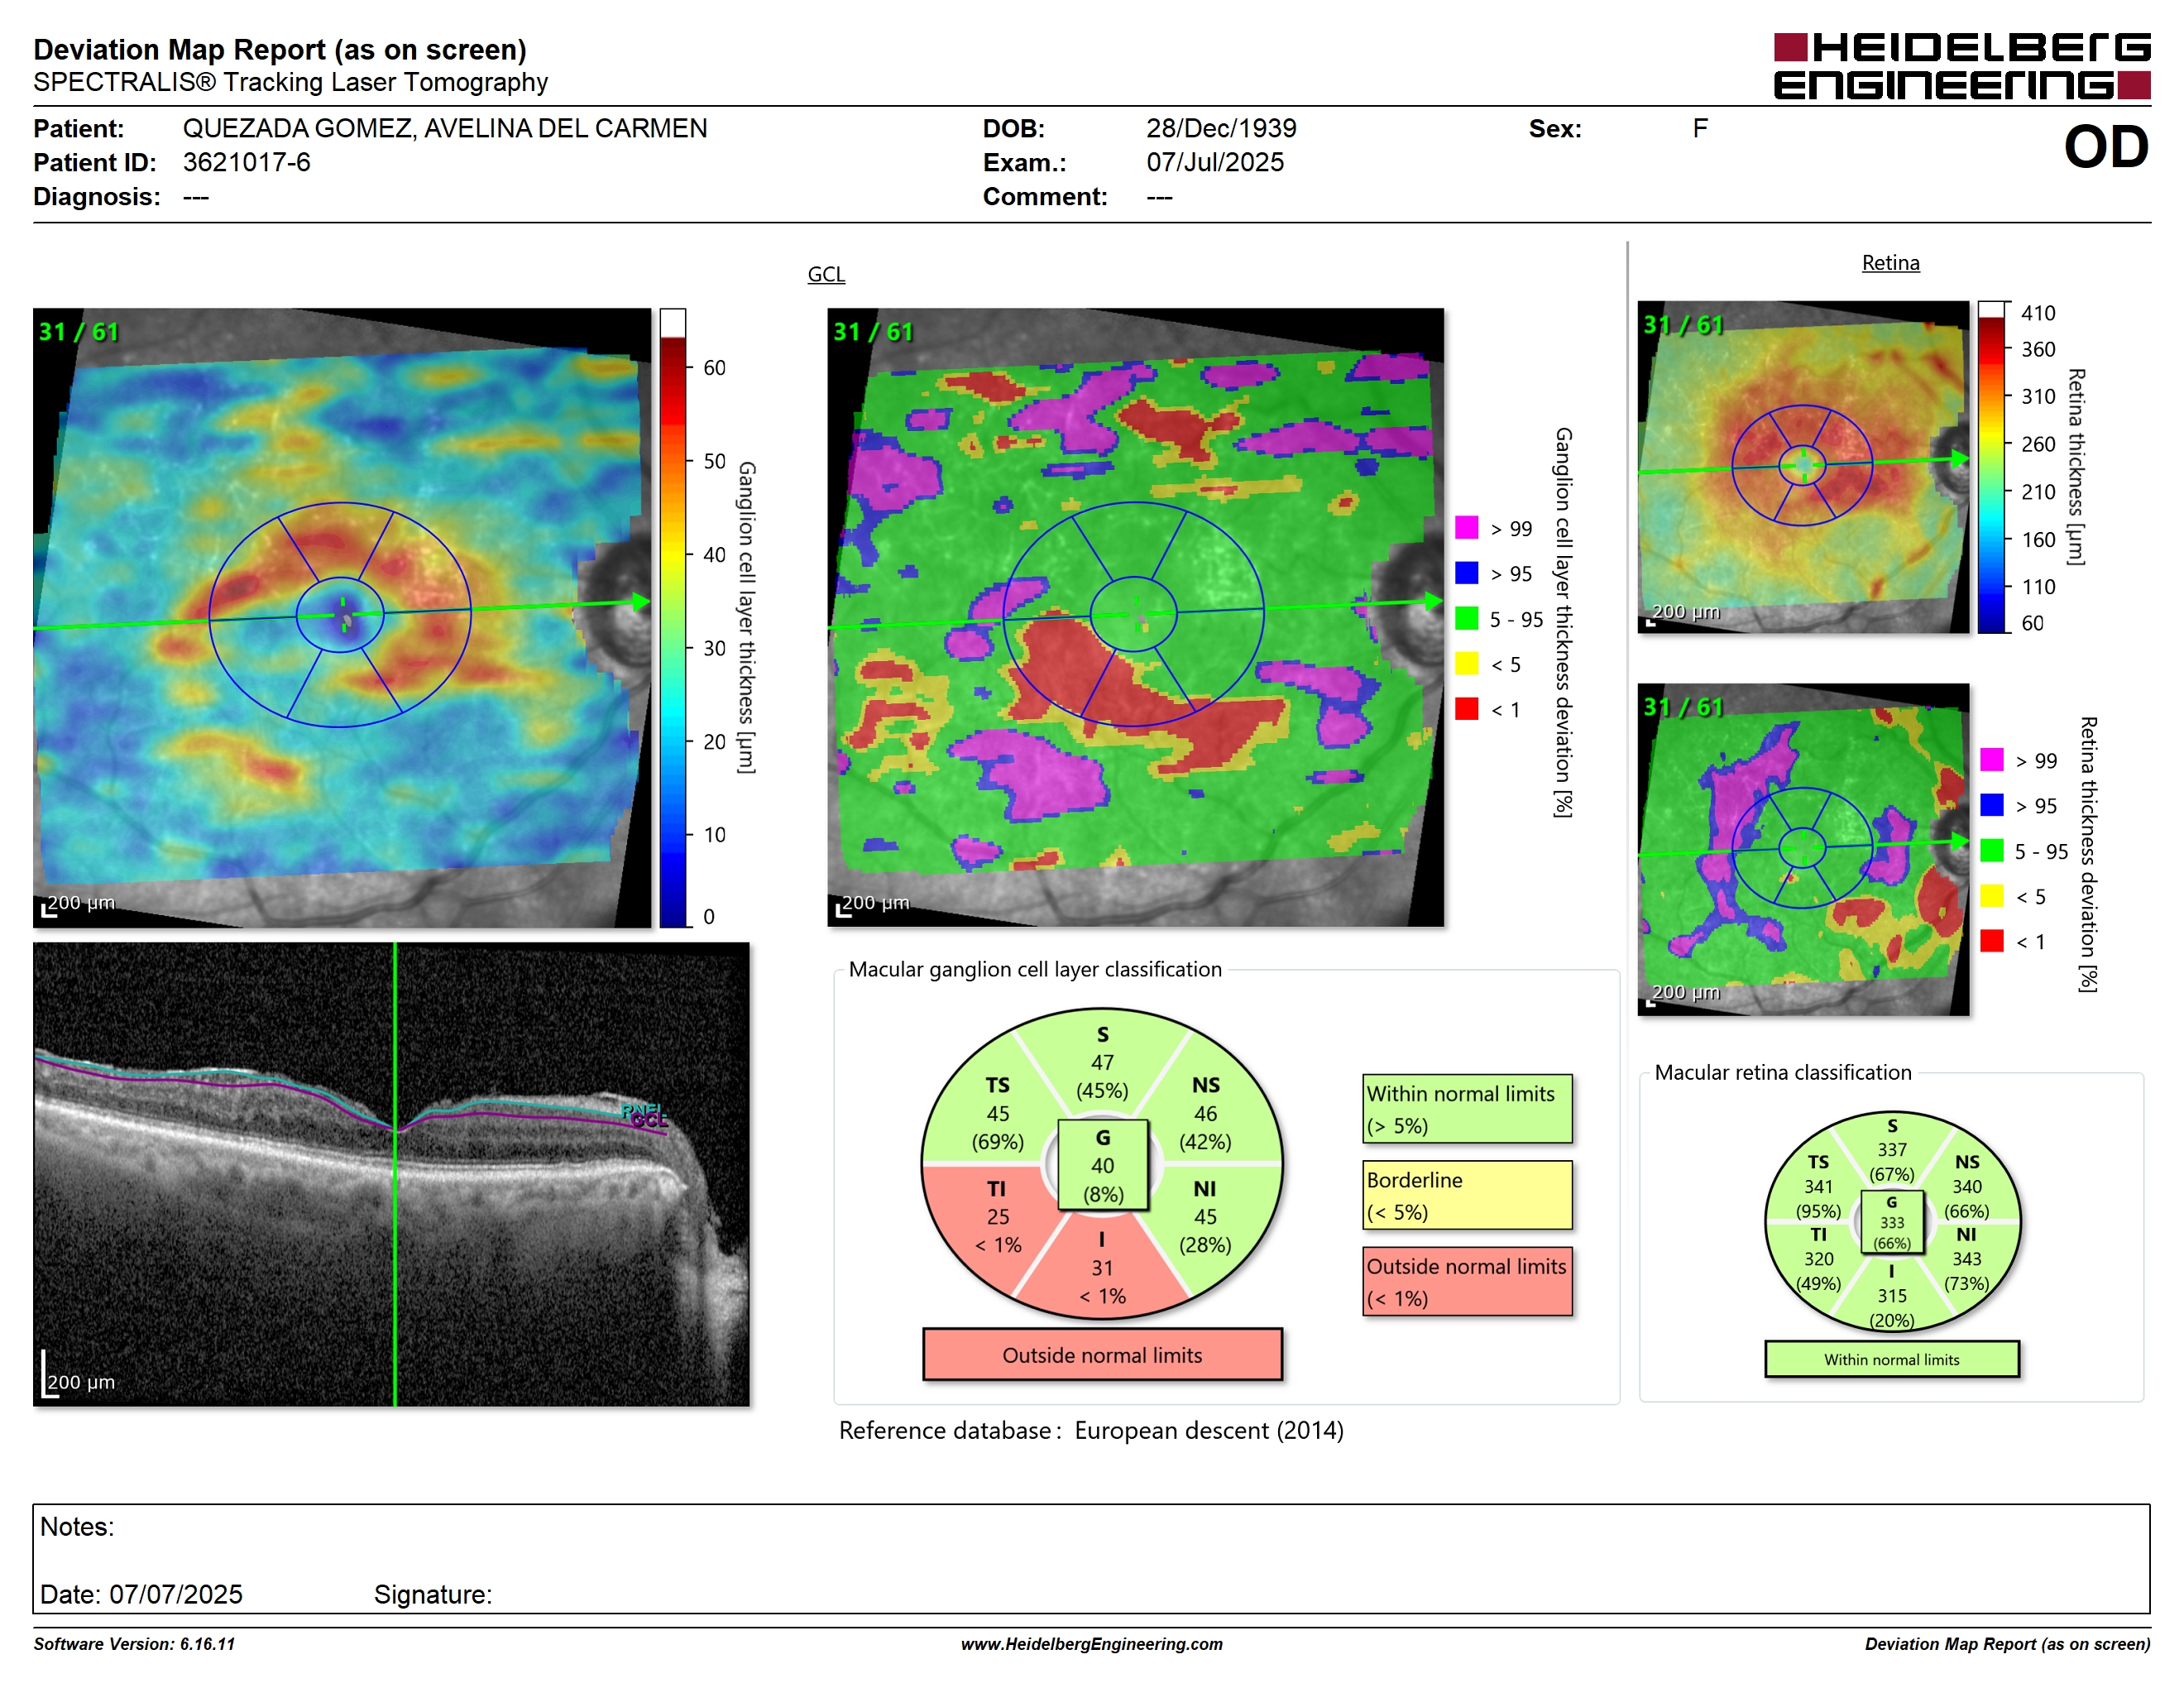Screen dimensions: 2184x1688
Task: Open the retina thickness deviation map thumbnail
Action: (1803, 849)
